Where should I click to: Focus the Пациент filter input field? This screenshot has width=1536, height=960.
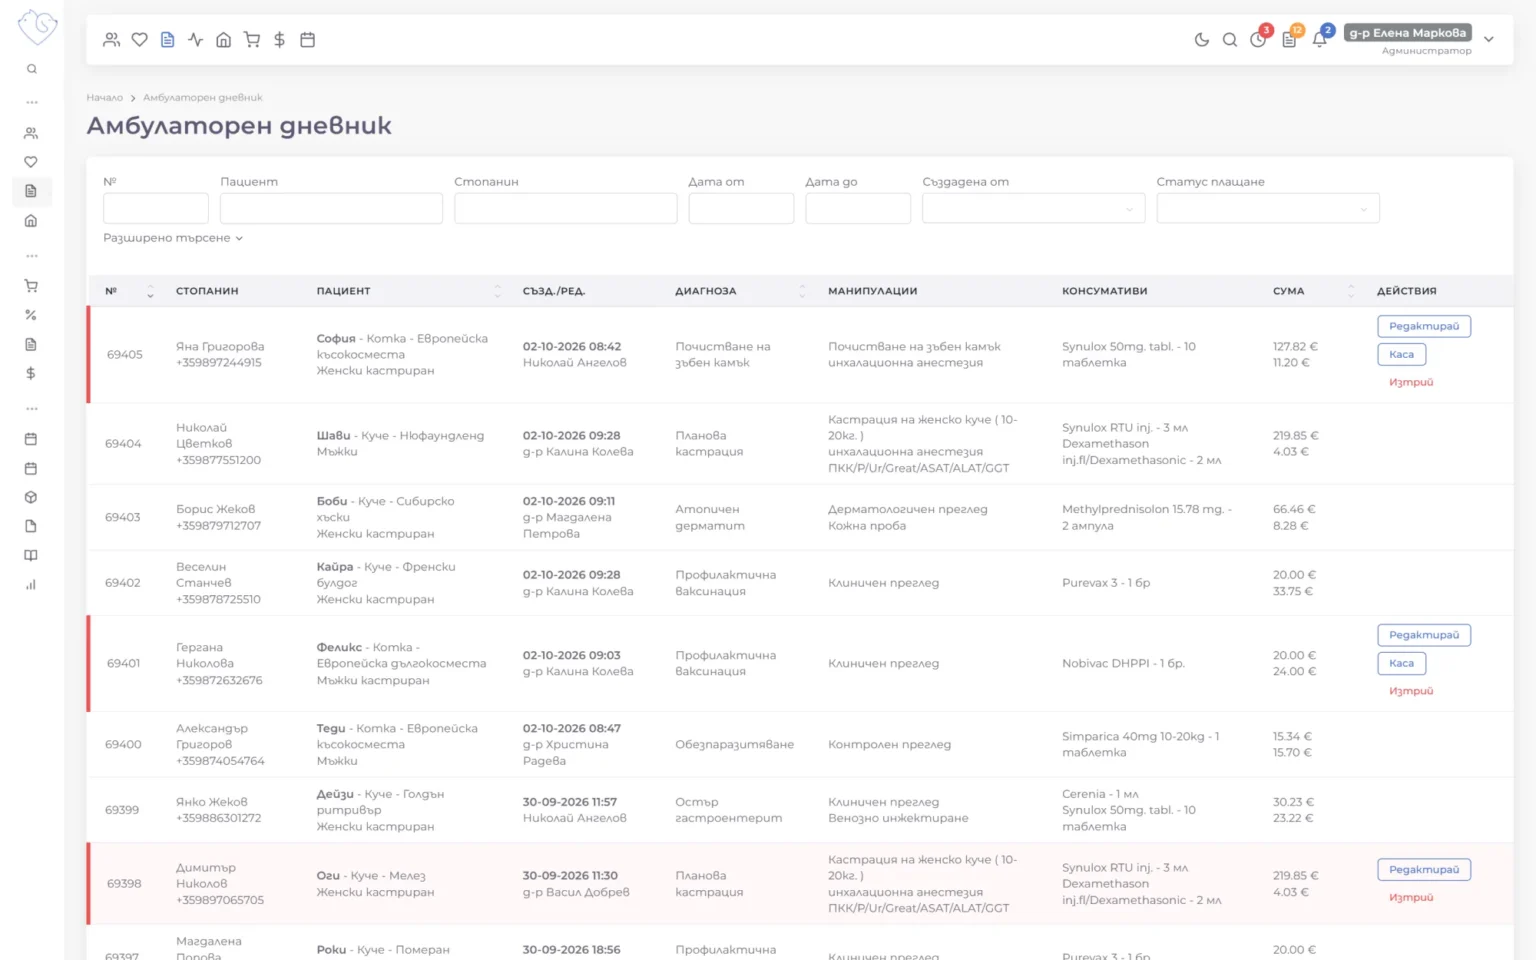pos(331,208)
